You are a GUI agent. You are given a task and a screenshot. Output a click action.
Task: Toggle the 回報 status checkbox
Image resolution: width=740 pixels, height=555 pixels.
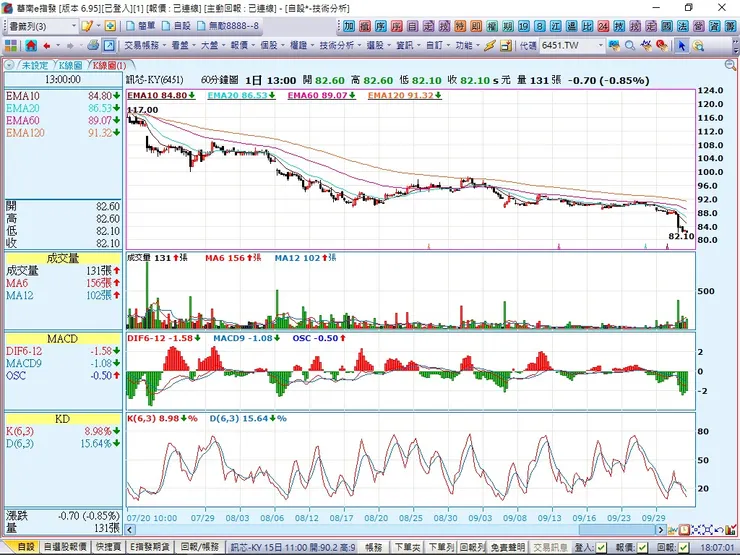683,547
